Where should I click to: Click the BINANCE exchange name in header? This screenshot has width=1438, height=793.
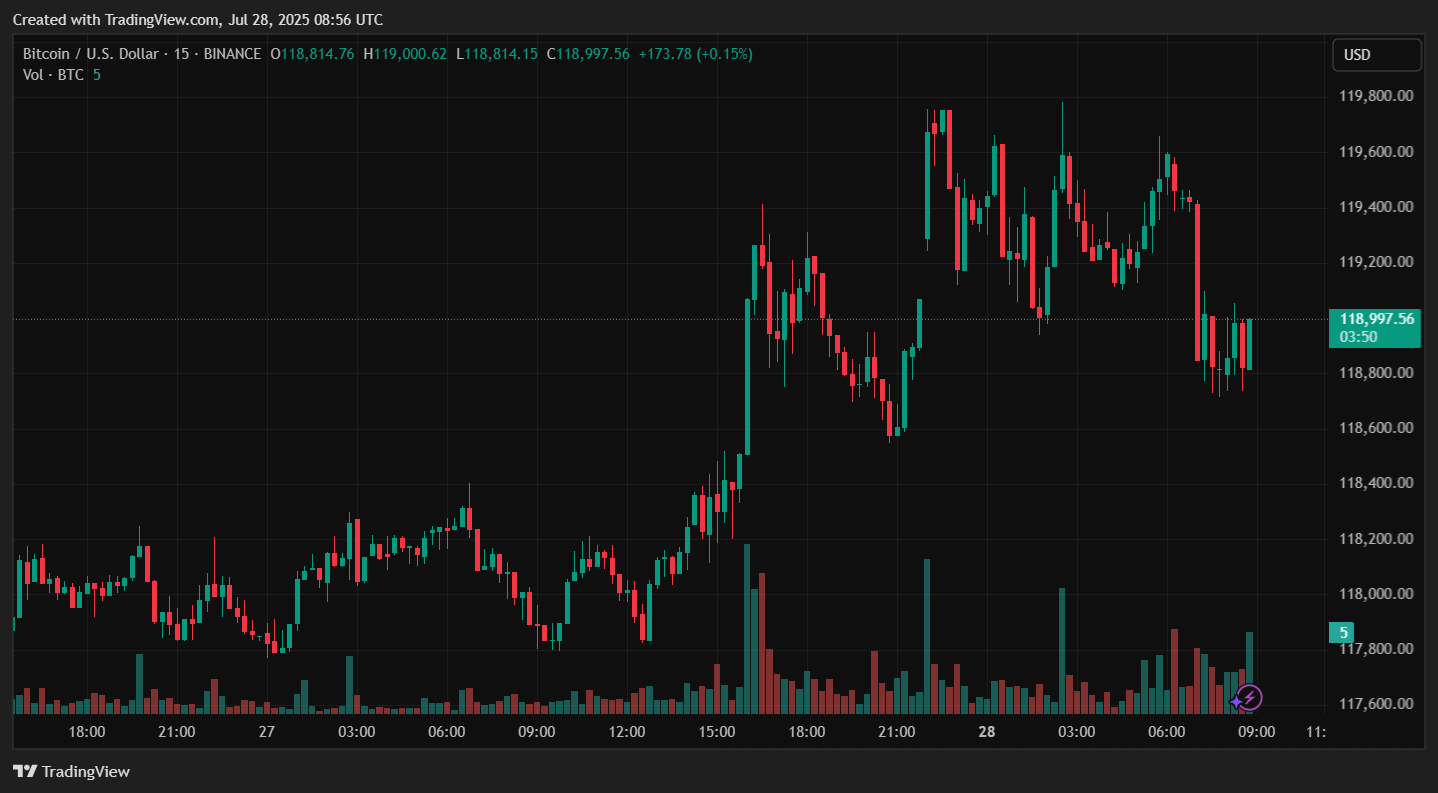232,54
